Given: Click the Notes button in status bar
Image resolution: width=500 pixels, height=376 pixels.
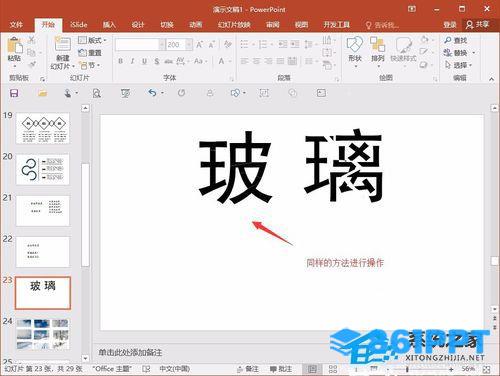Looking at the screenshot, I should pos(248,369).
